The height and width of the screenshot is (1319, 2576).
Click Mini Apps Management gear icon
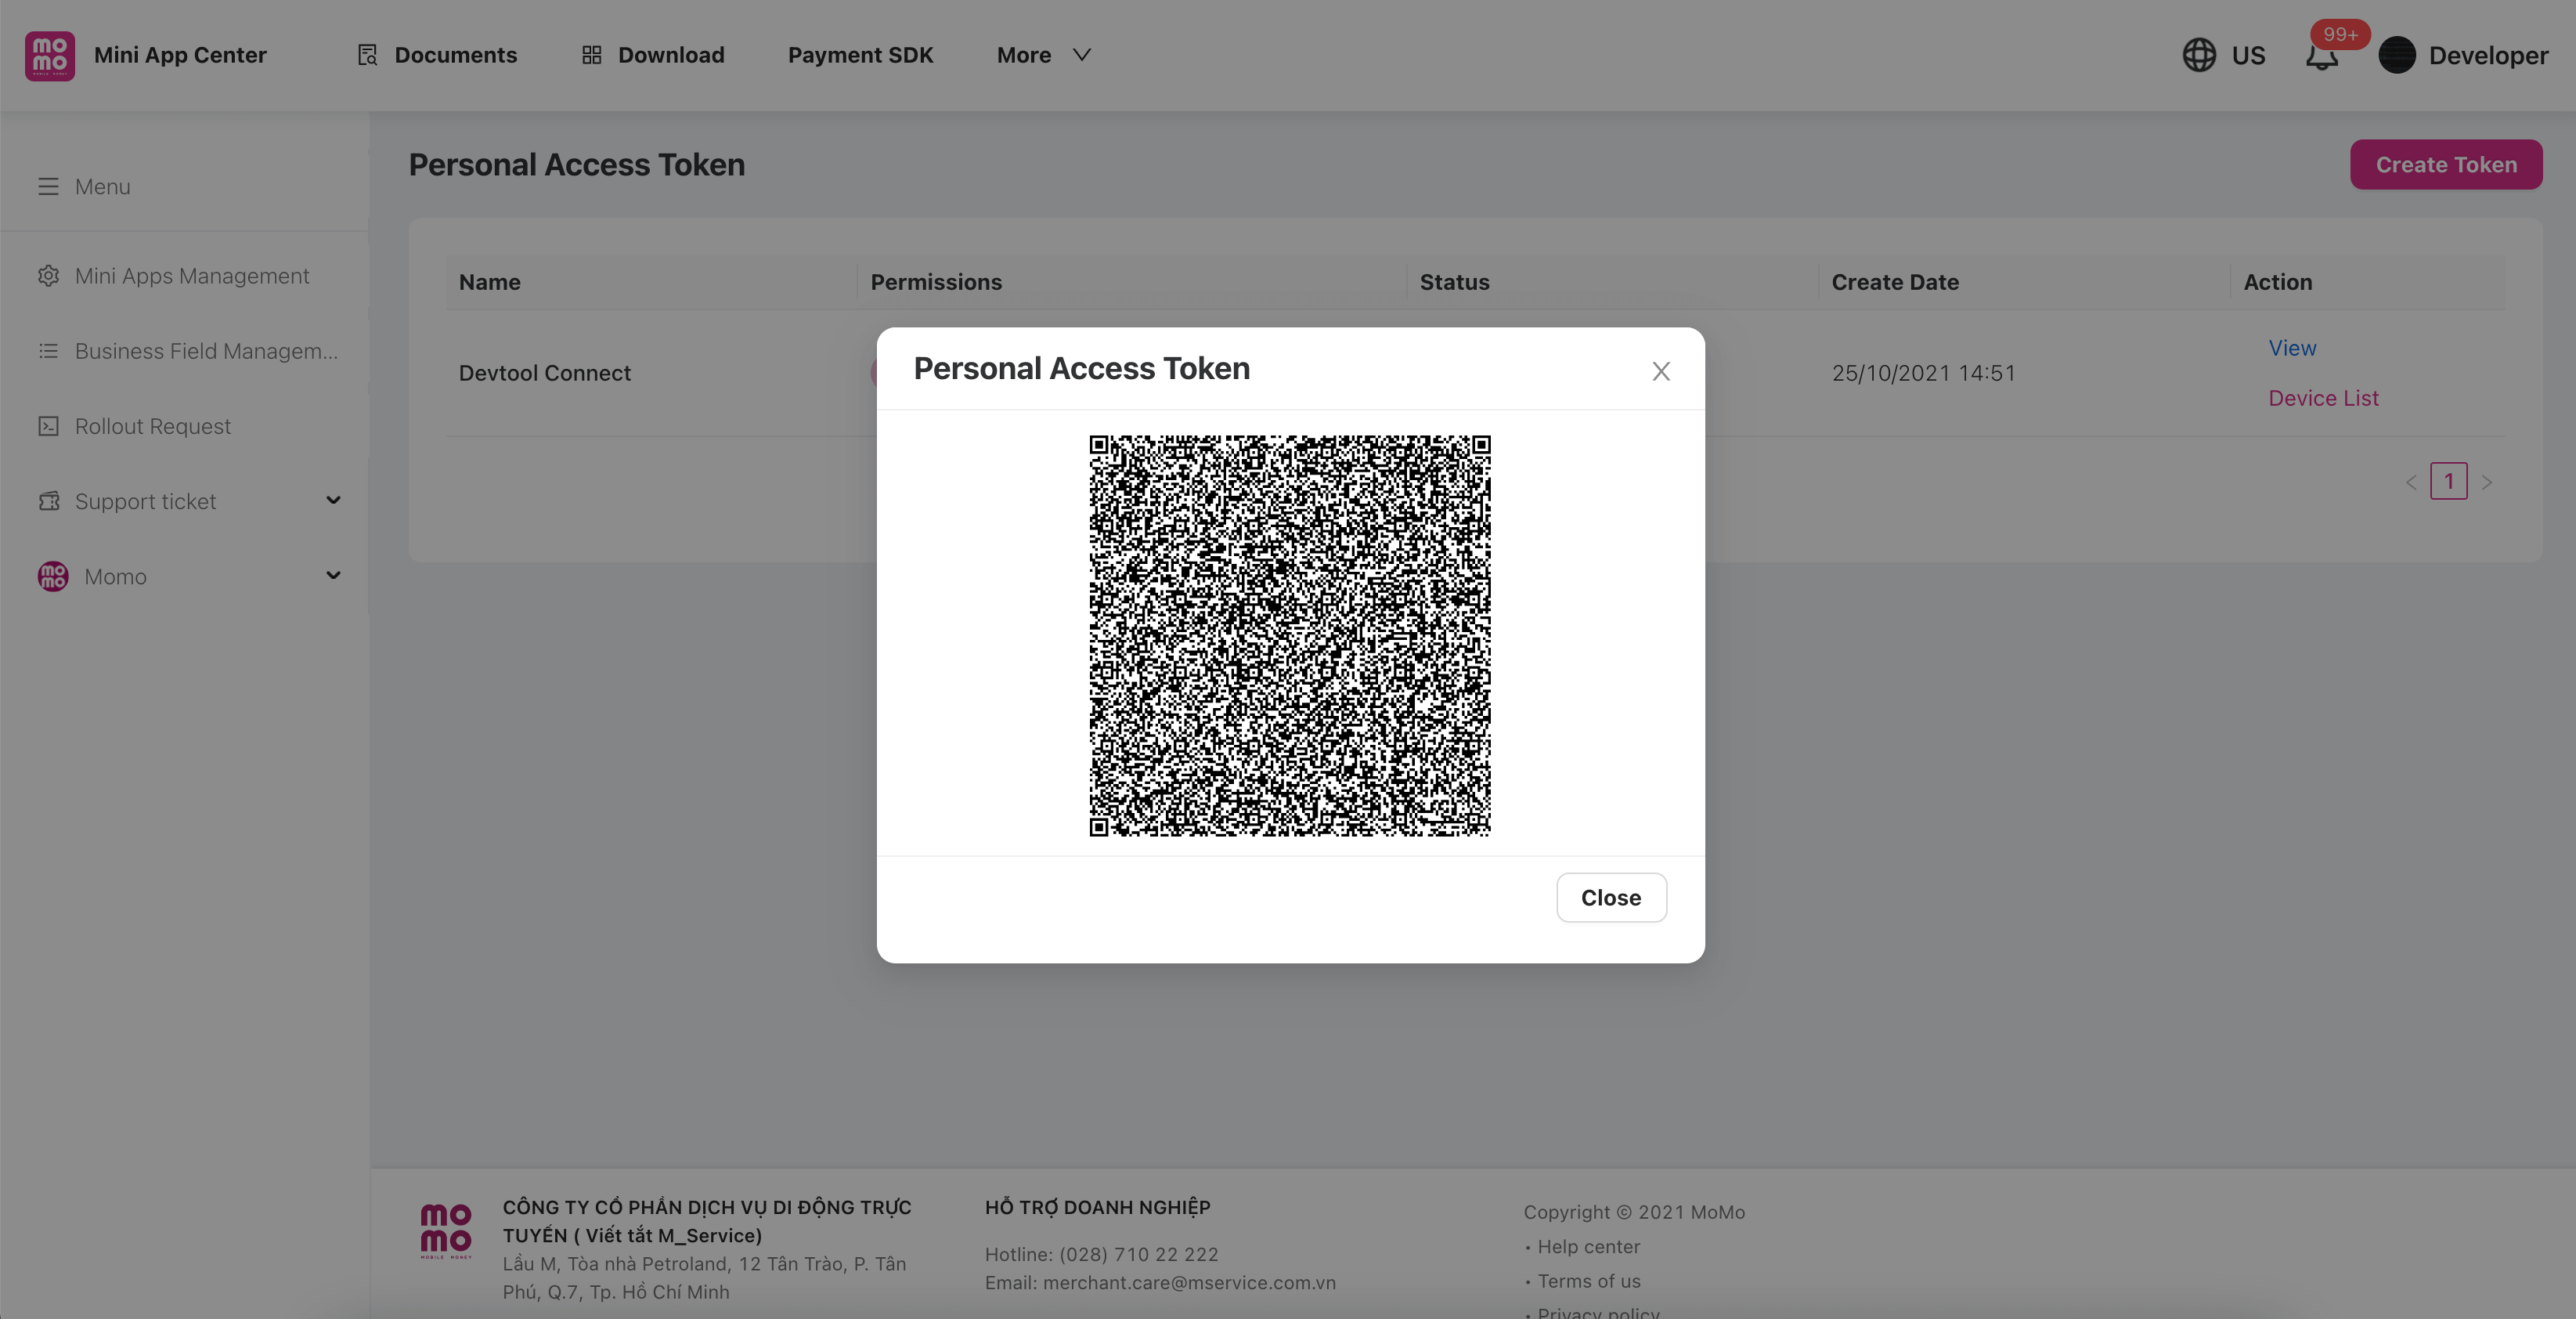(x=48, y=276)
